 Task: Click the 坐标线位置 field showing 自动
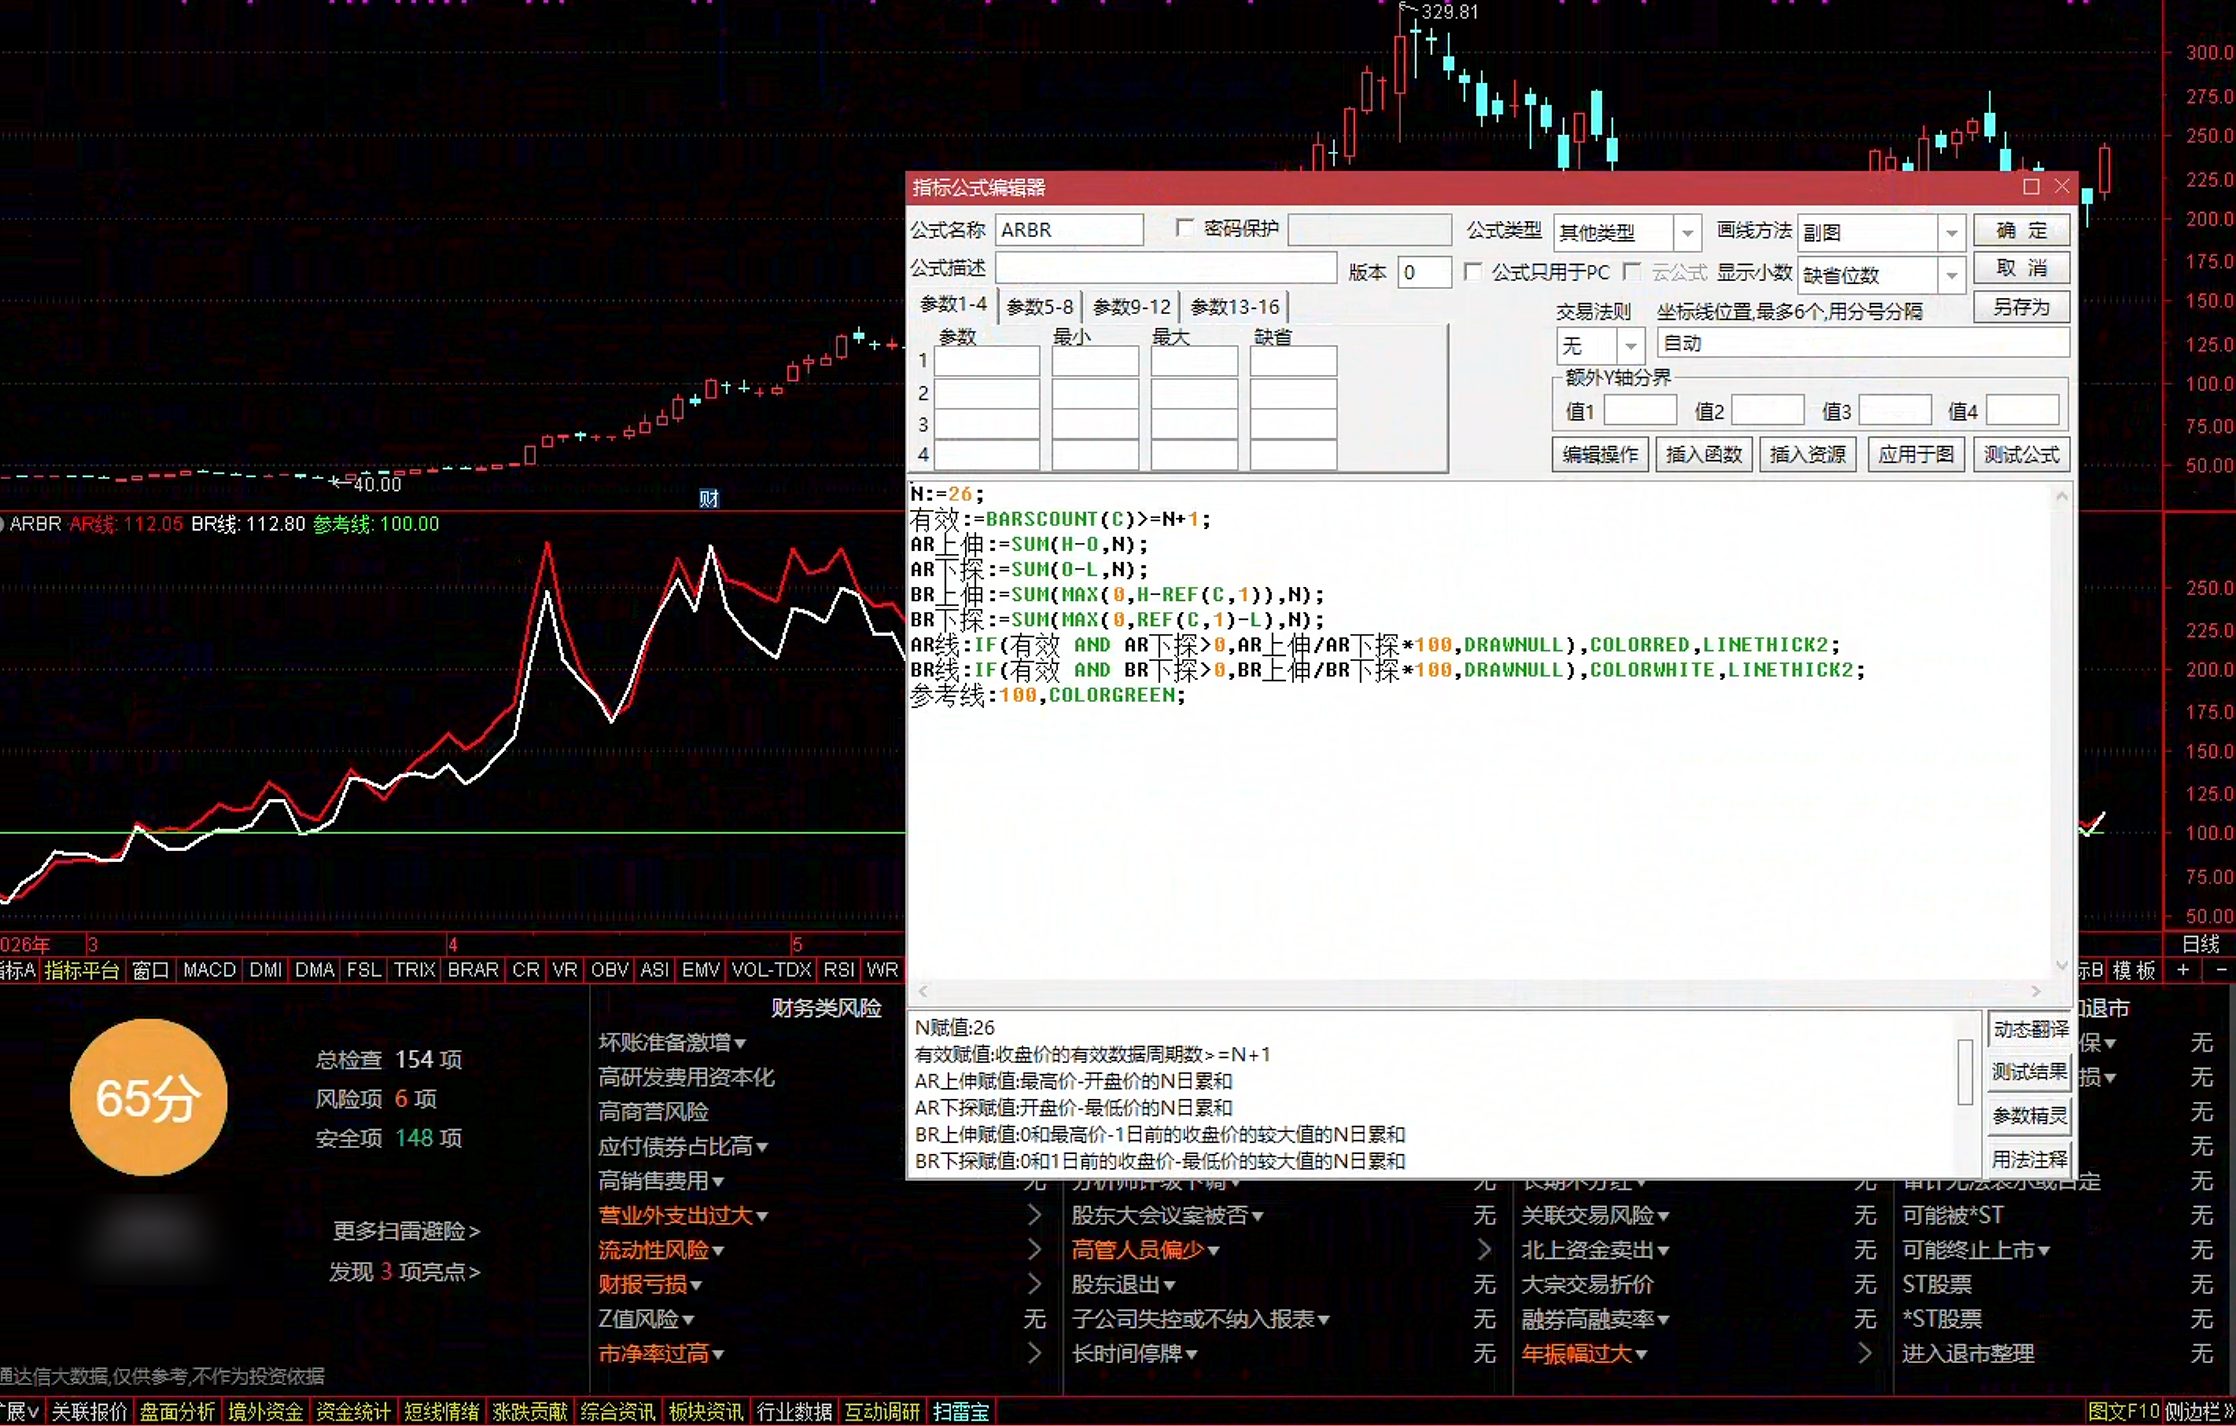pos(1863,344)
